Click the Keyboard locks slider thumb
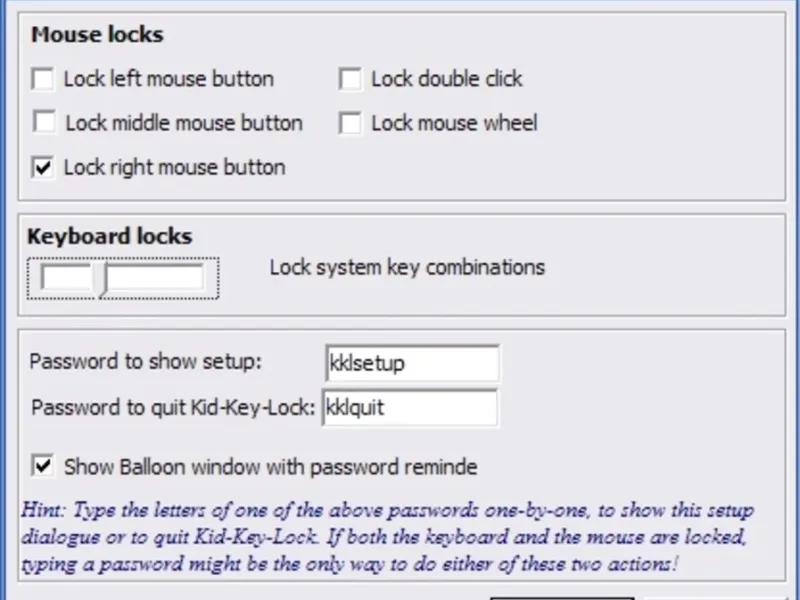800x600 pixels. 99,278
